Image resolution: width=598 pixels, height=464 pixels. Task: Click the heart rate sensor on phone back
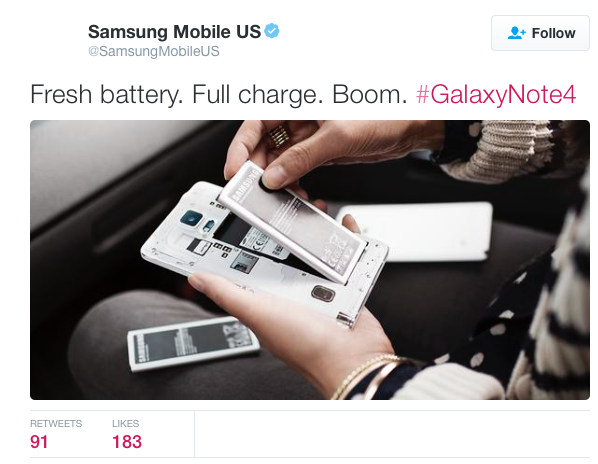coord(209,225)
